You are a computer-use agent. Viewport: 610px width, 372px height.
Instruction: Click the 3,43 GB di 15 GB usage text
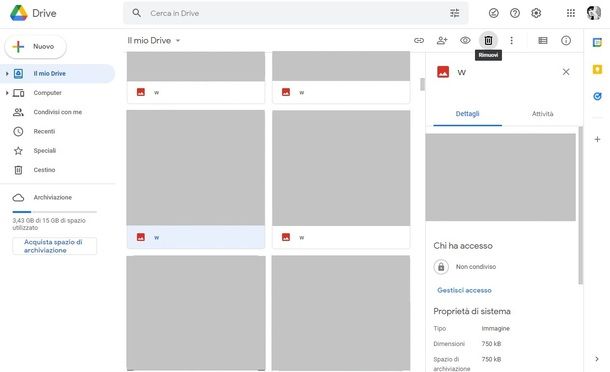pyautogui.click(x=49, y=224)
